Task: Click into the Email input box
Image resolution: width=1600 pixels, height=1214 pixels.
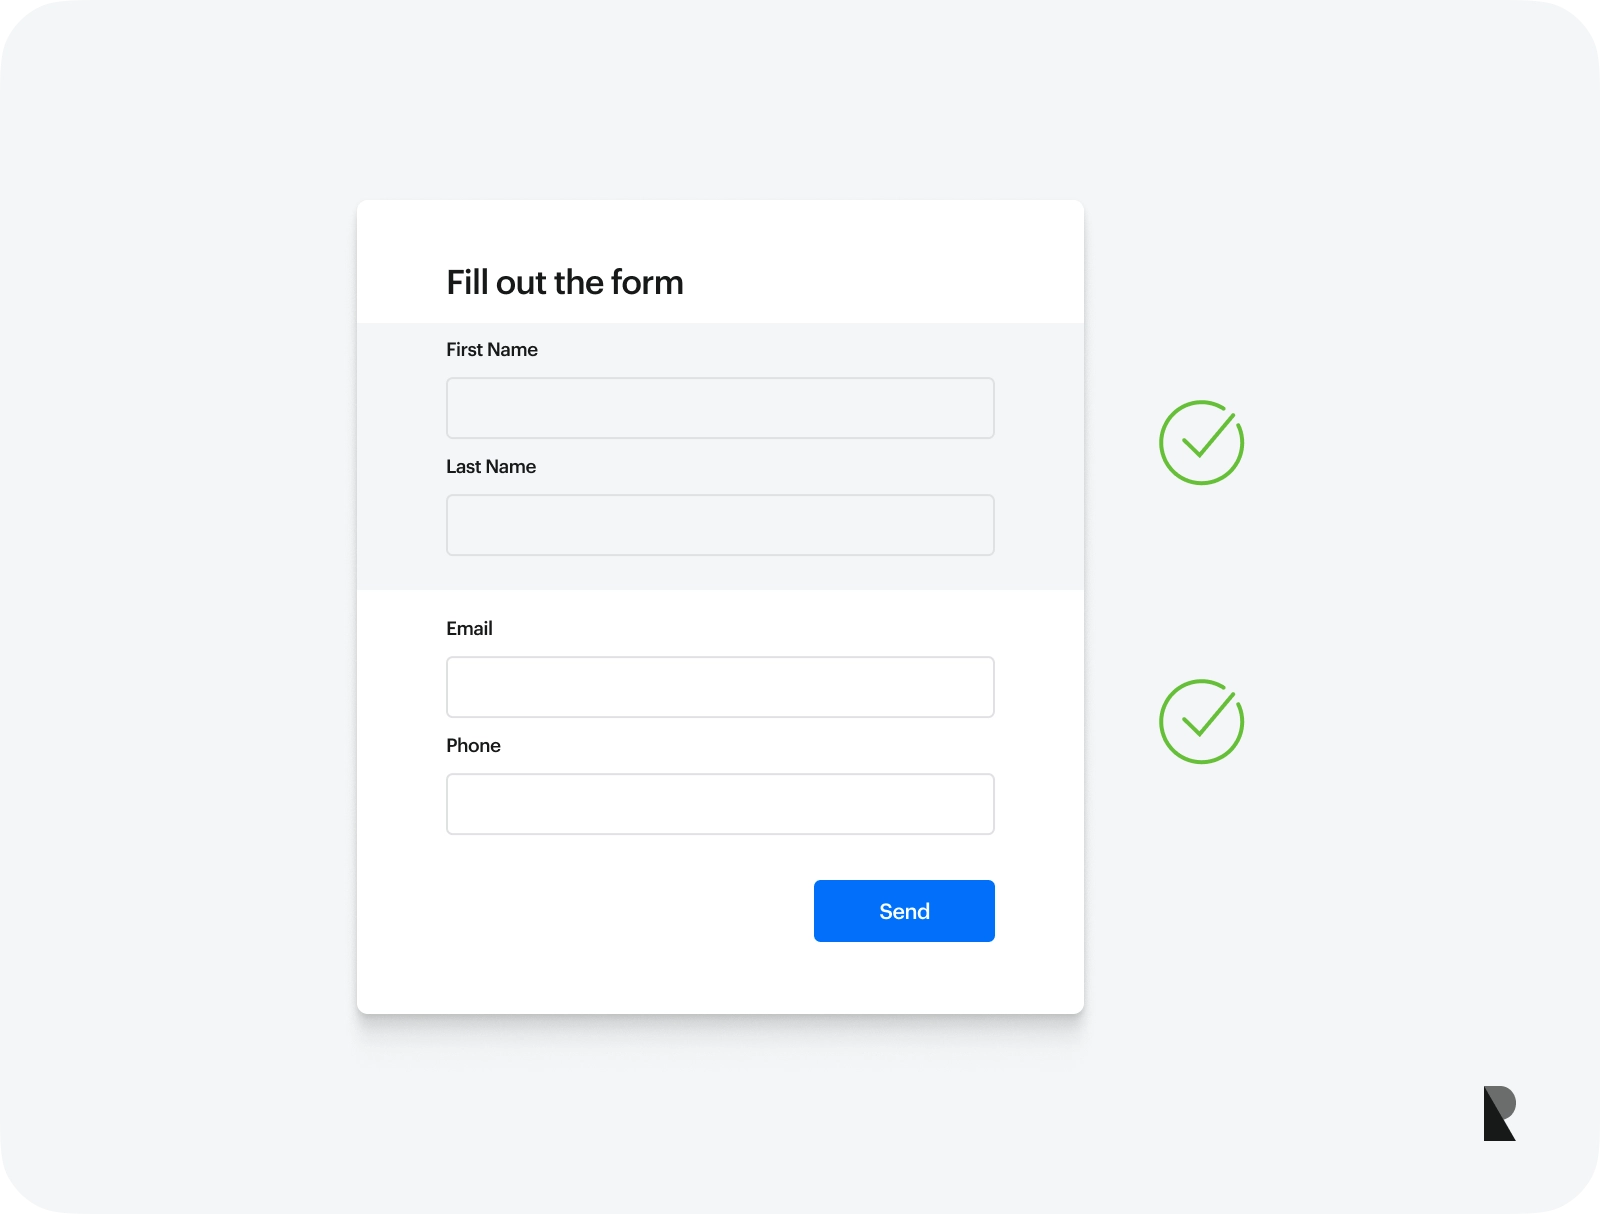Action: click(x=720, y=687)
